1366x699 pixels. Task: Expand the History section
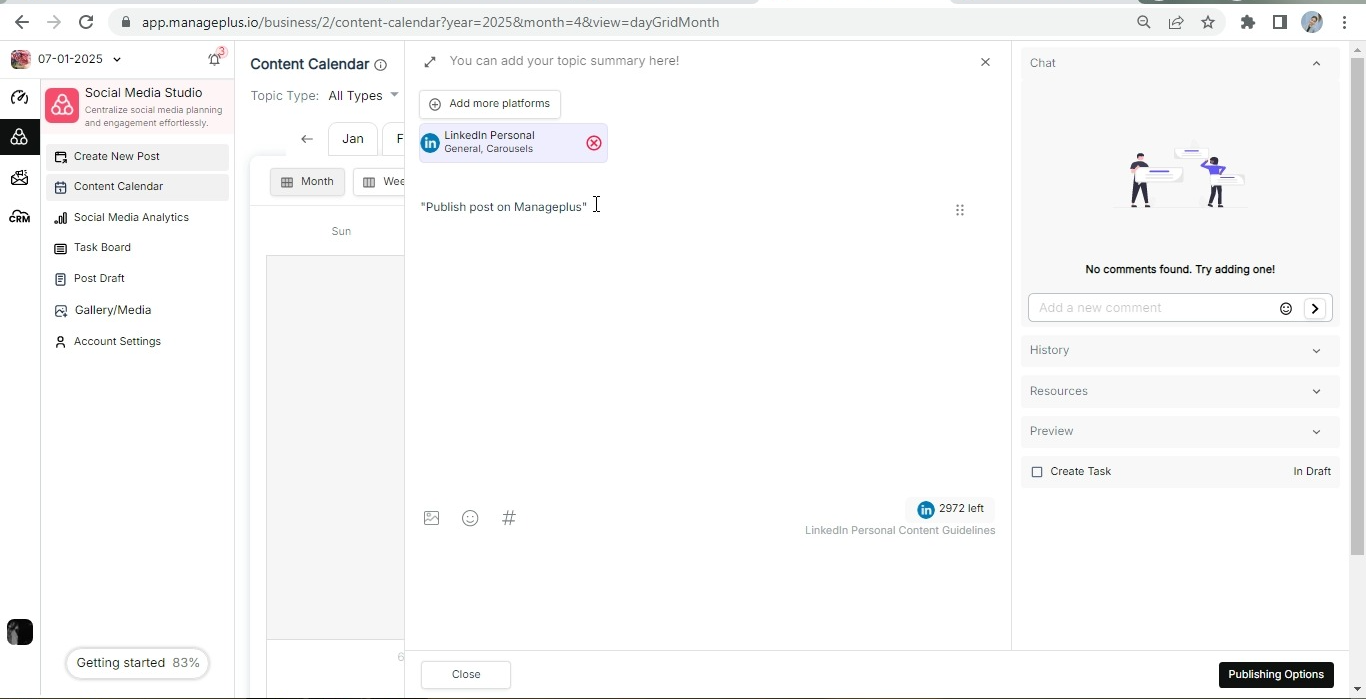pyautogui.click(x=1180, y=350)
